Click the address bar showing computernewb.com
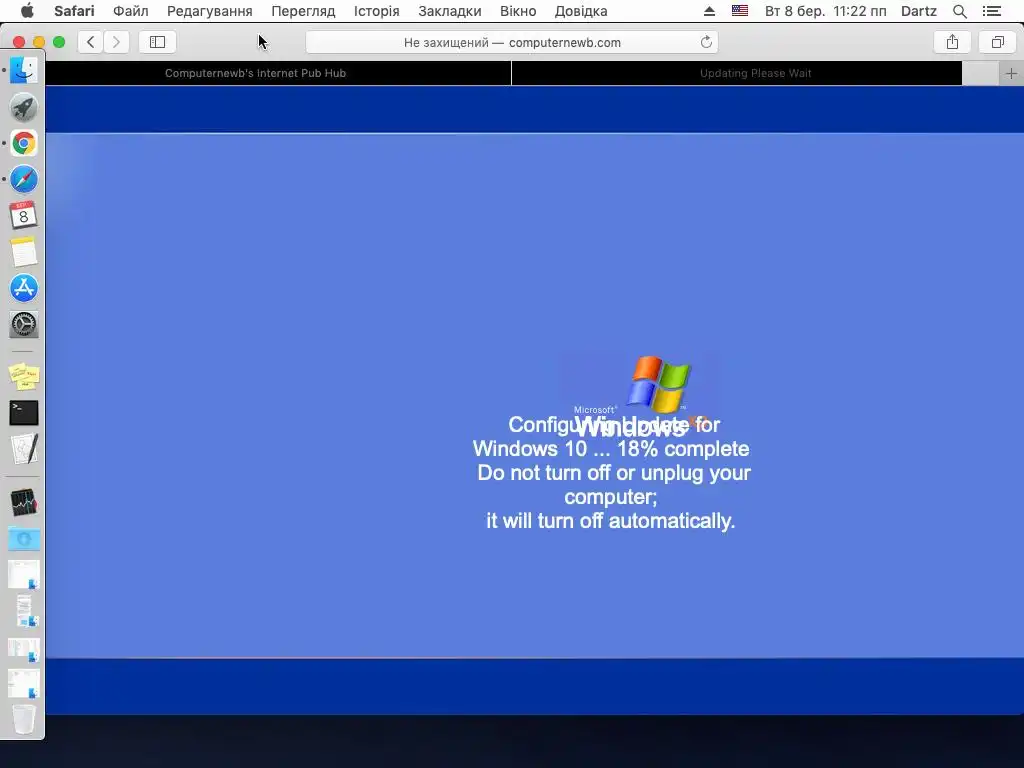Image resolution: width=1024 pixels, height=768 pixels. (x=511, y=42)
